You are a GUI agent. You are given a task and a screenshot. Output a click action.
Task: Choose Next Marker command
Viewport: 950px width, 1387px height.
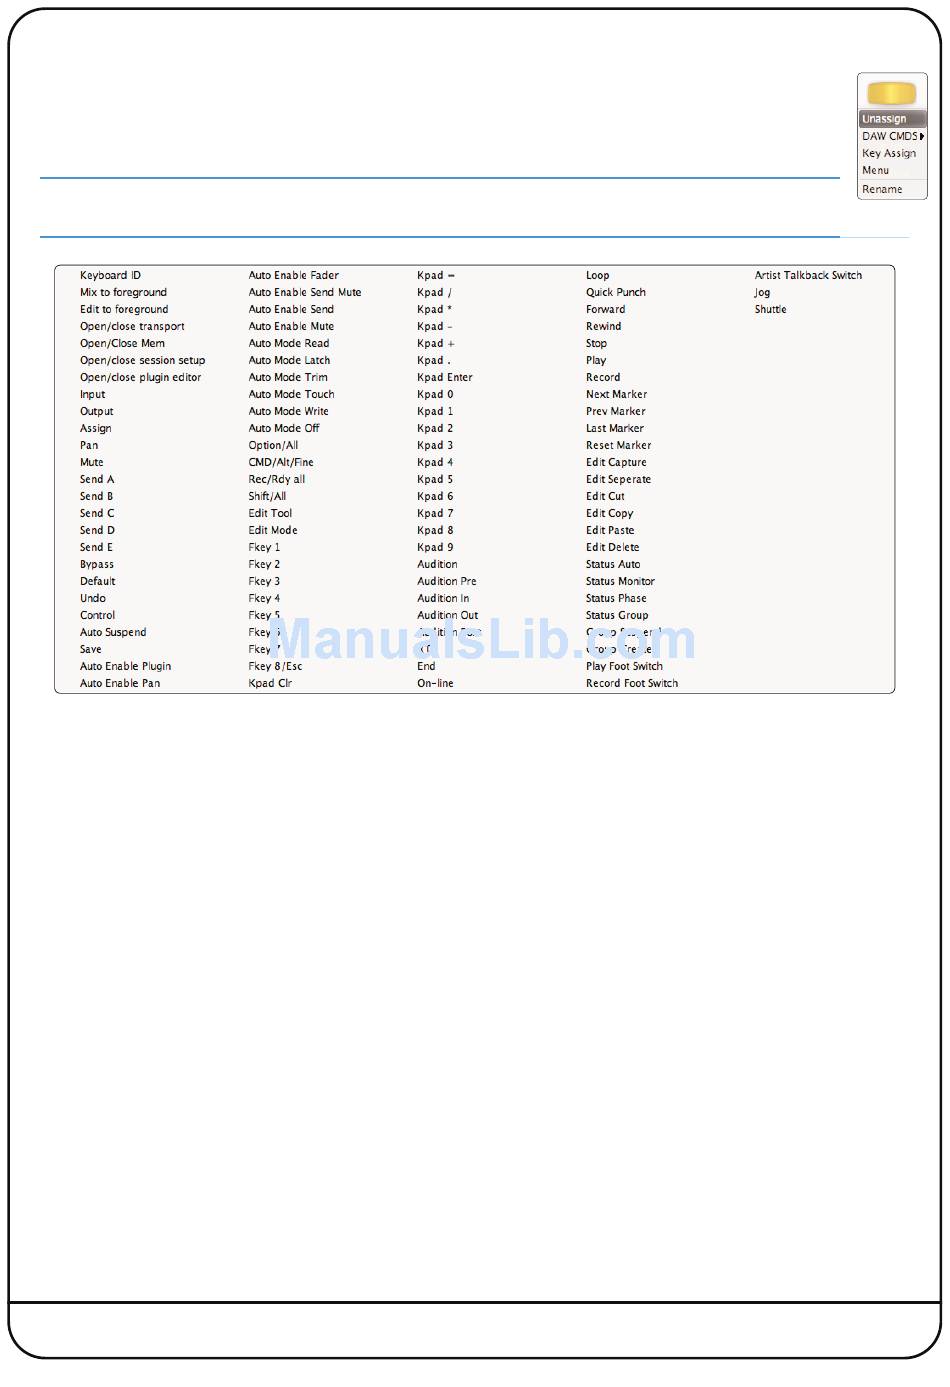(616, 394)
